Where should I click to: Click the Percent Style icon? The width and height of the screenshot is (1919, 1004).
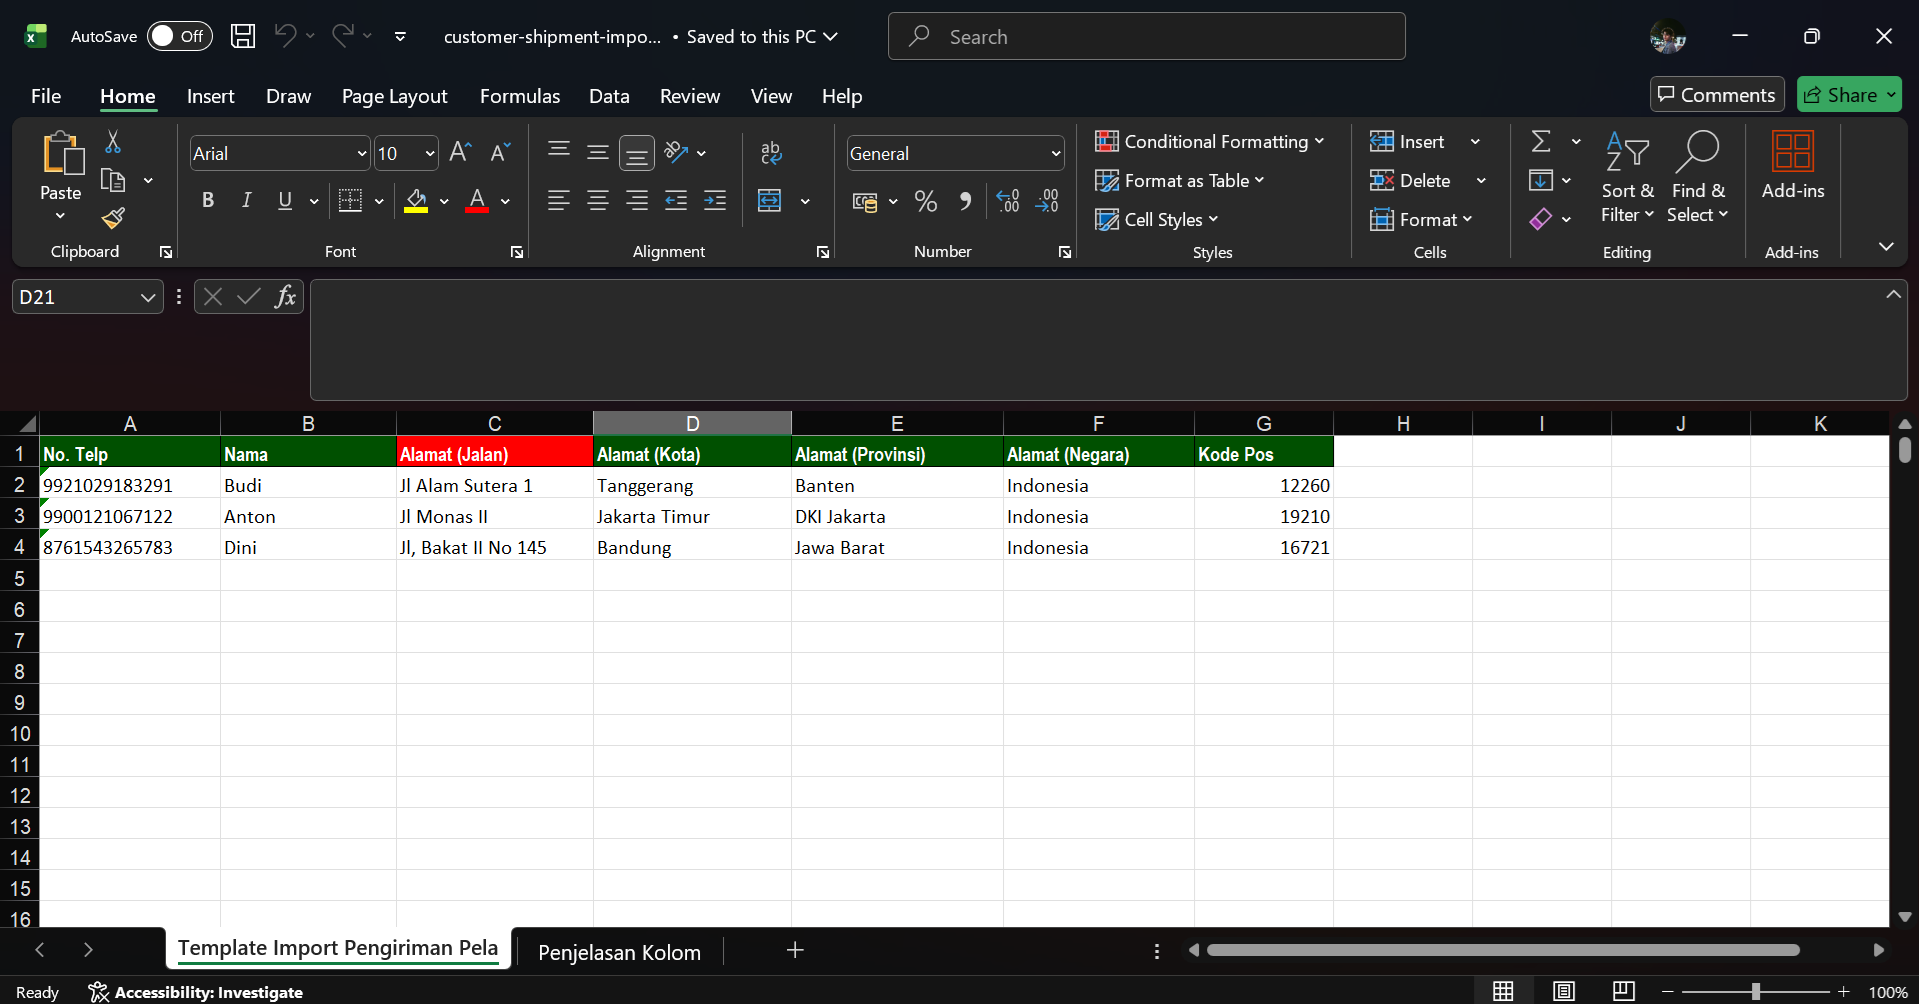pos(926,202)
